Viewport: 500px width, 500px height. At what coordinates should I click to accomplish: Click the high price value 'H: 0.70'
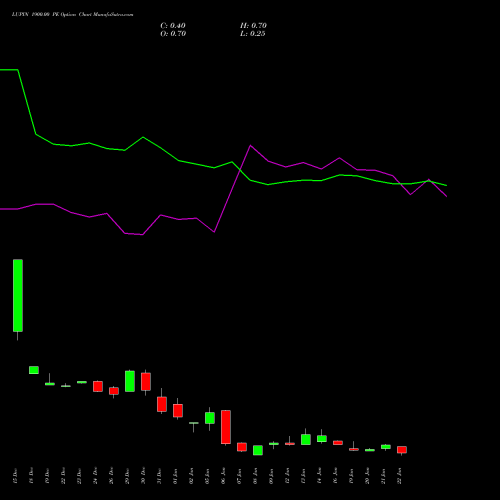click(x=253, y=26)
